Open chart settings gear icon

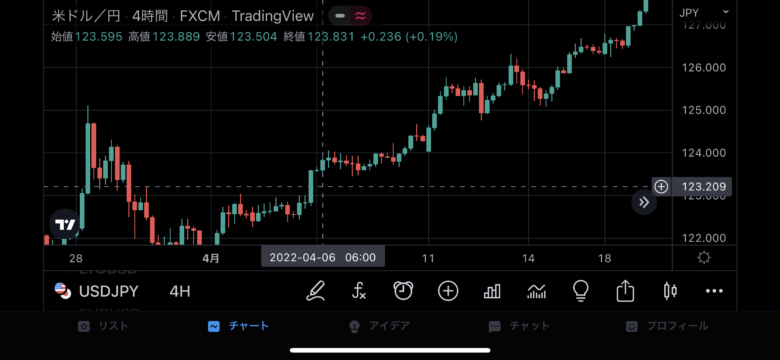pyautogui.click(x=704, y=258)
